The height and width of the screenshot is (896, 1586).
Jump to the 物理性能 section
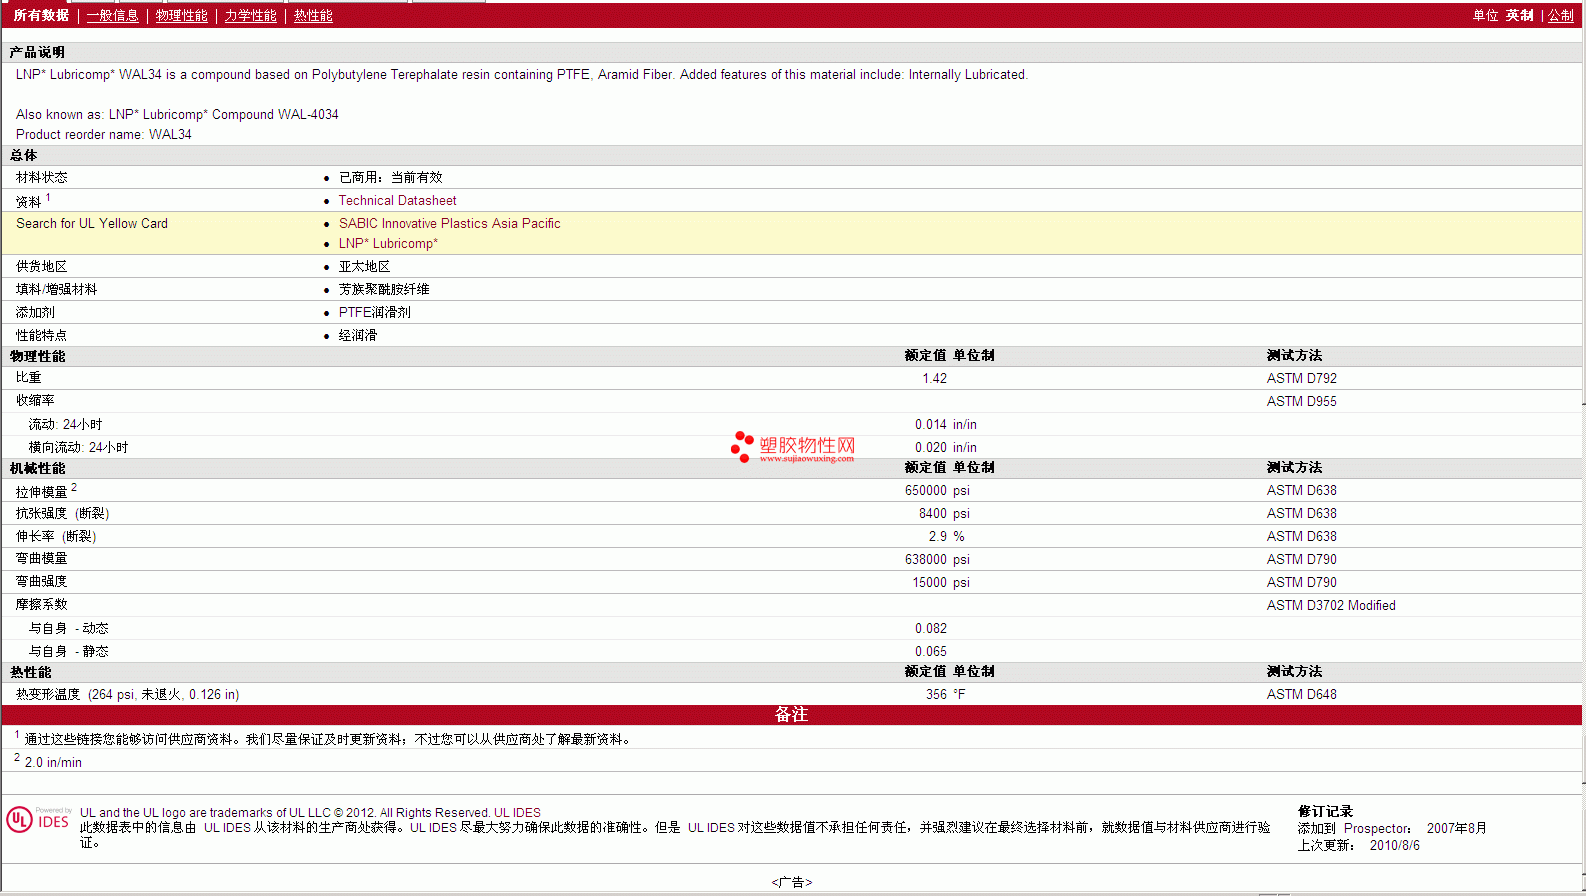pyautogui.click(x=181, y=15)
